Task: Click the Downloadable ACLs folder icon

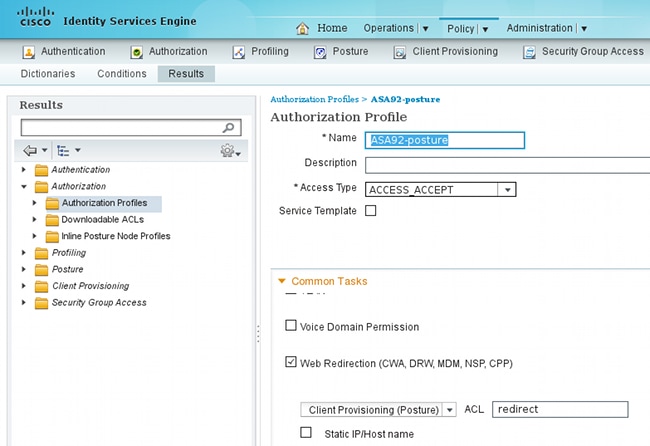Action: pyautogui.click(x=52, y=220)
